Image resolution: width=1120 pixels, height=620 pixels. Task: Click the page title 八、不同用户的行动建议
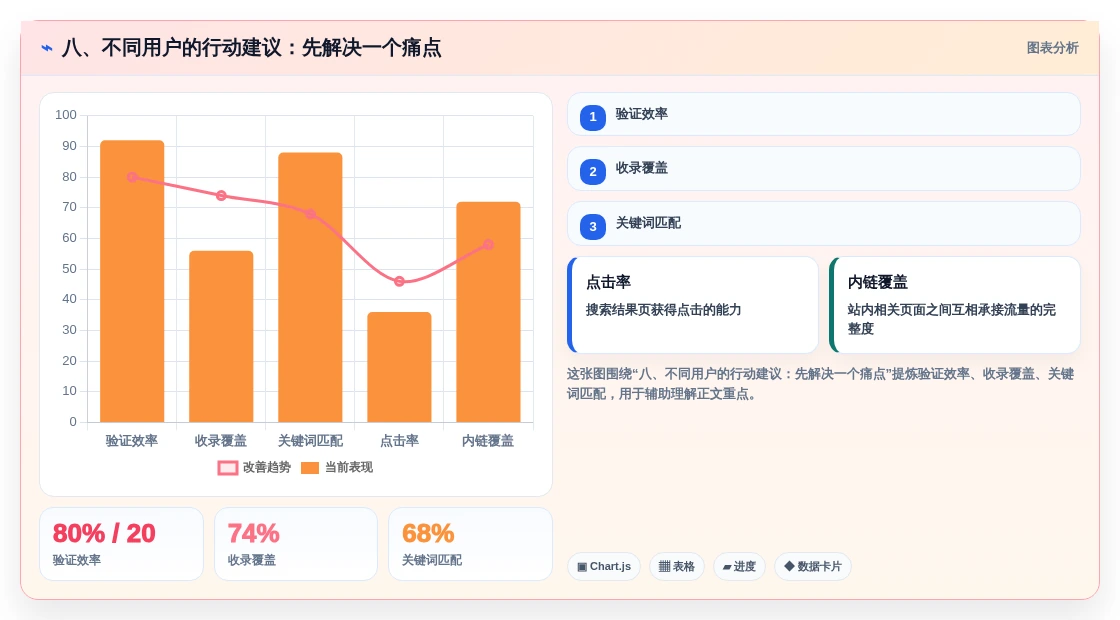pos(251,48)
